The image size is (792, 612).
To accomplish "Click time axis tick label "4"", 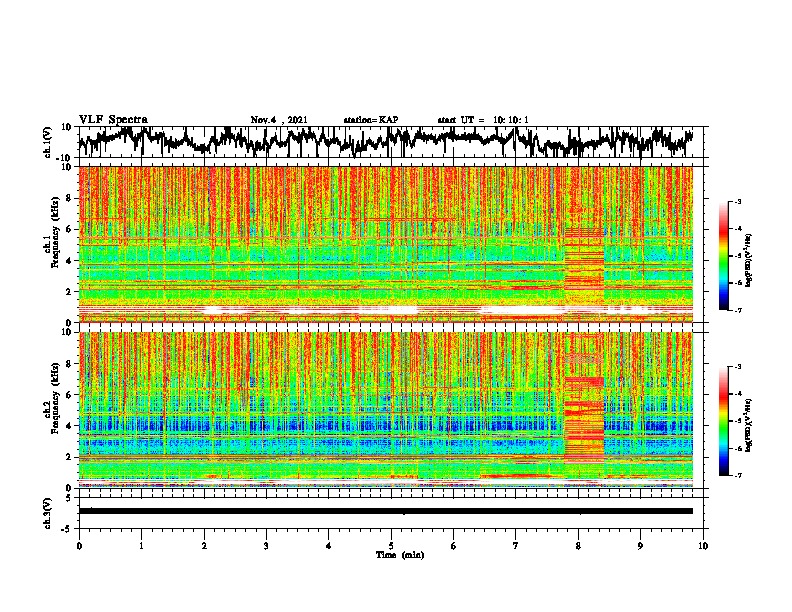I will (329, 546).
